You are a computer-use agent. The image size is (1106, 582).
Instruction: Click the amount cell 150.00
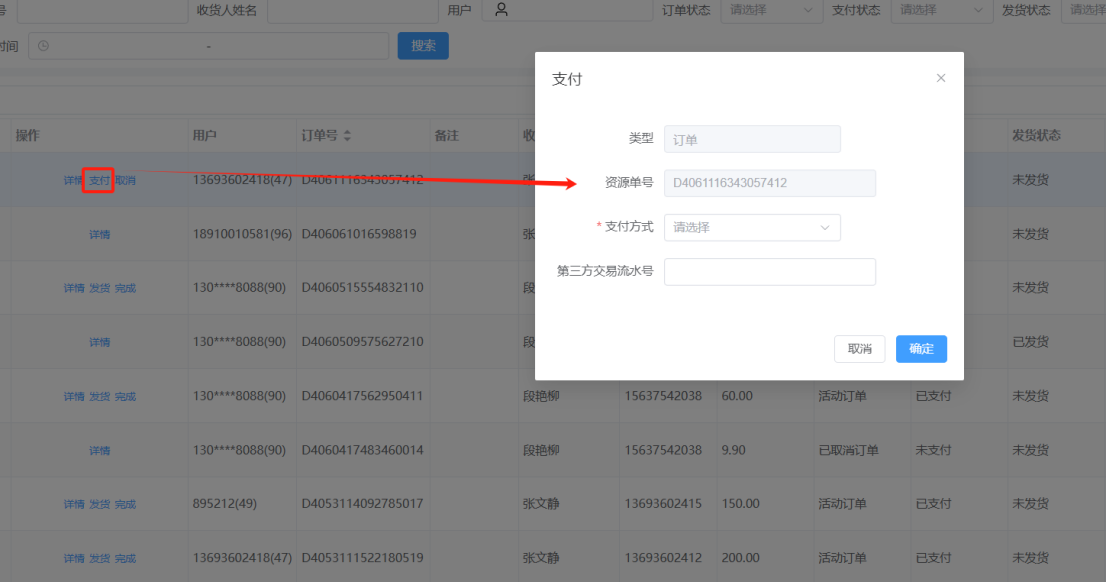(x=741, y=504)
